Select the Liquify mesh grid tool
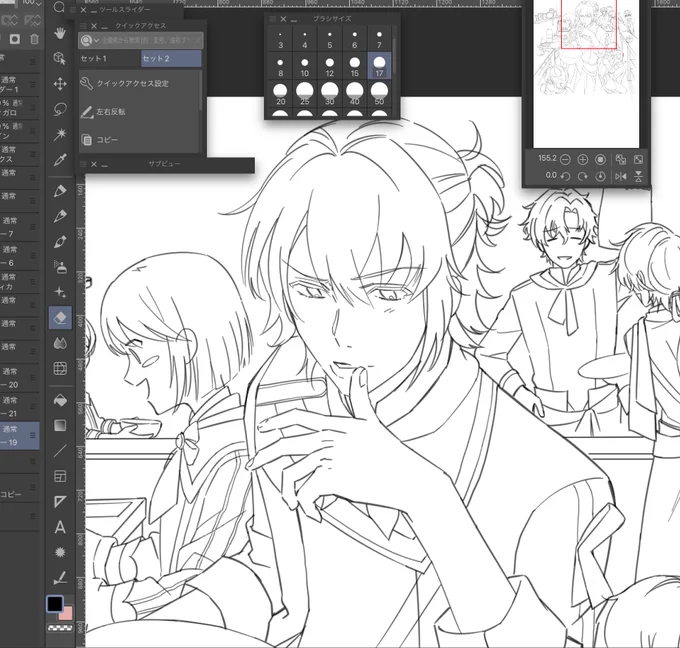This screenshot has height=648, width=680. pos(60,369)
